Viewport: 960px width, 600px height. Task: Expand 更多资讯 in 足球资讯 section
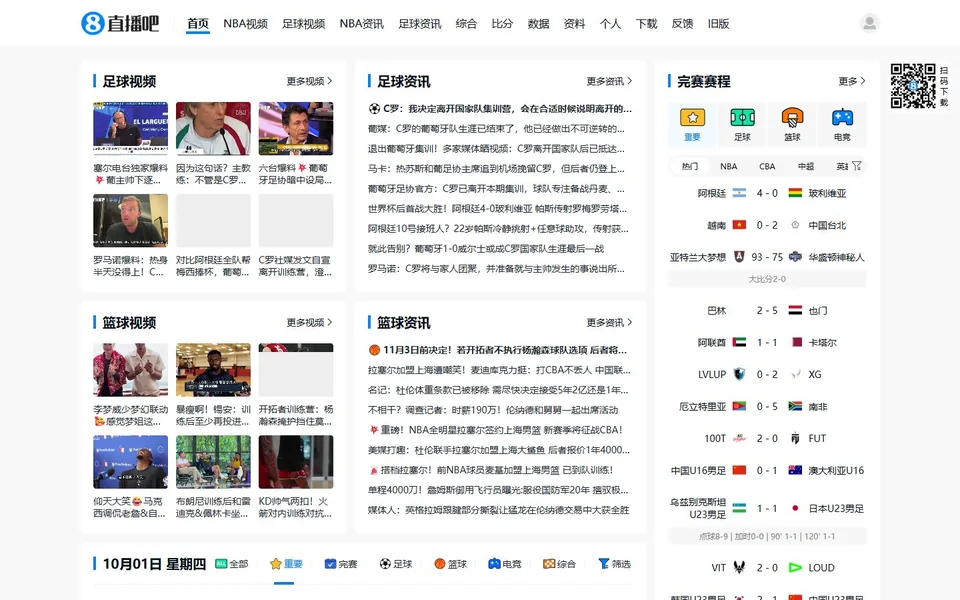(609, 81)
